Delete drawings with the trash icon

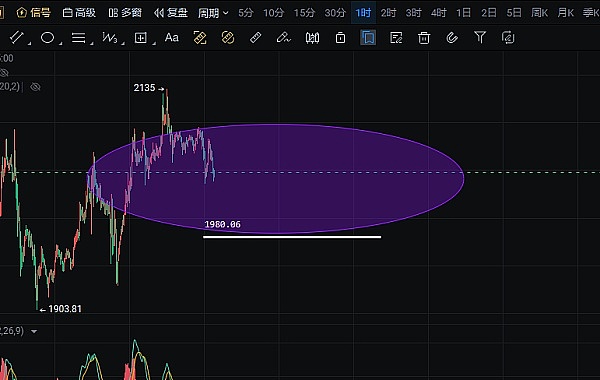(x=424, y=38)
